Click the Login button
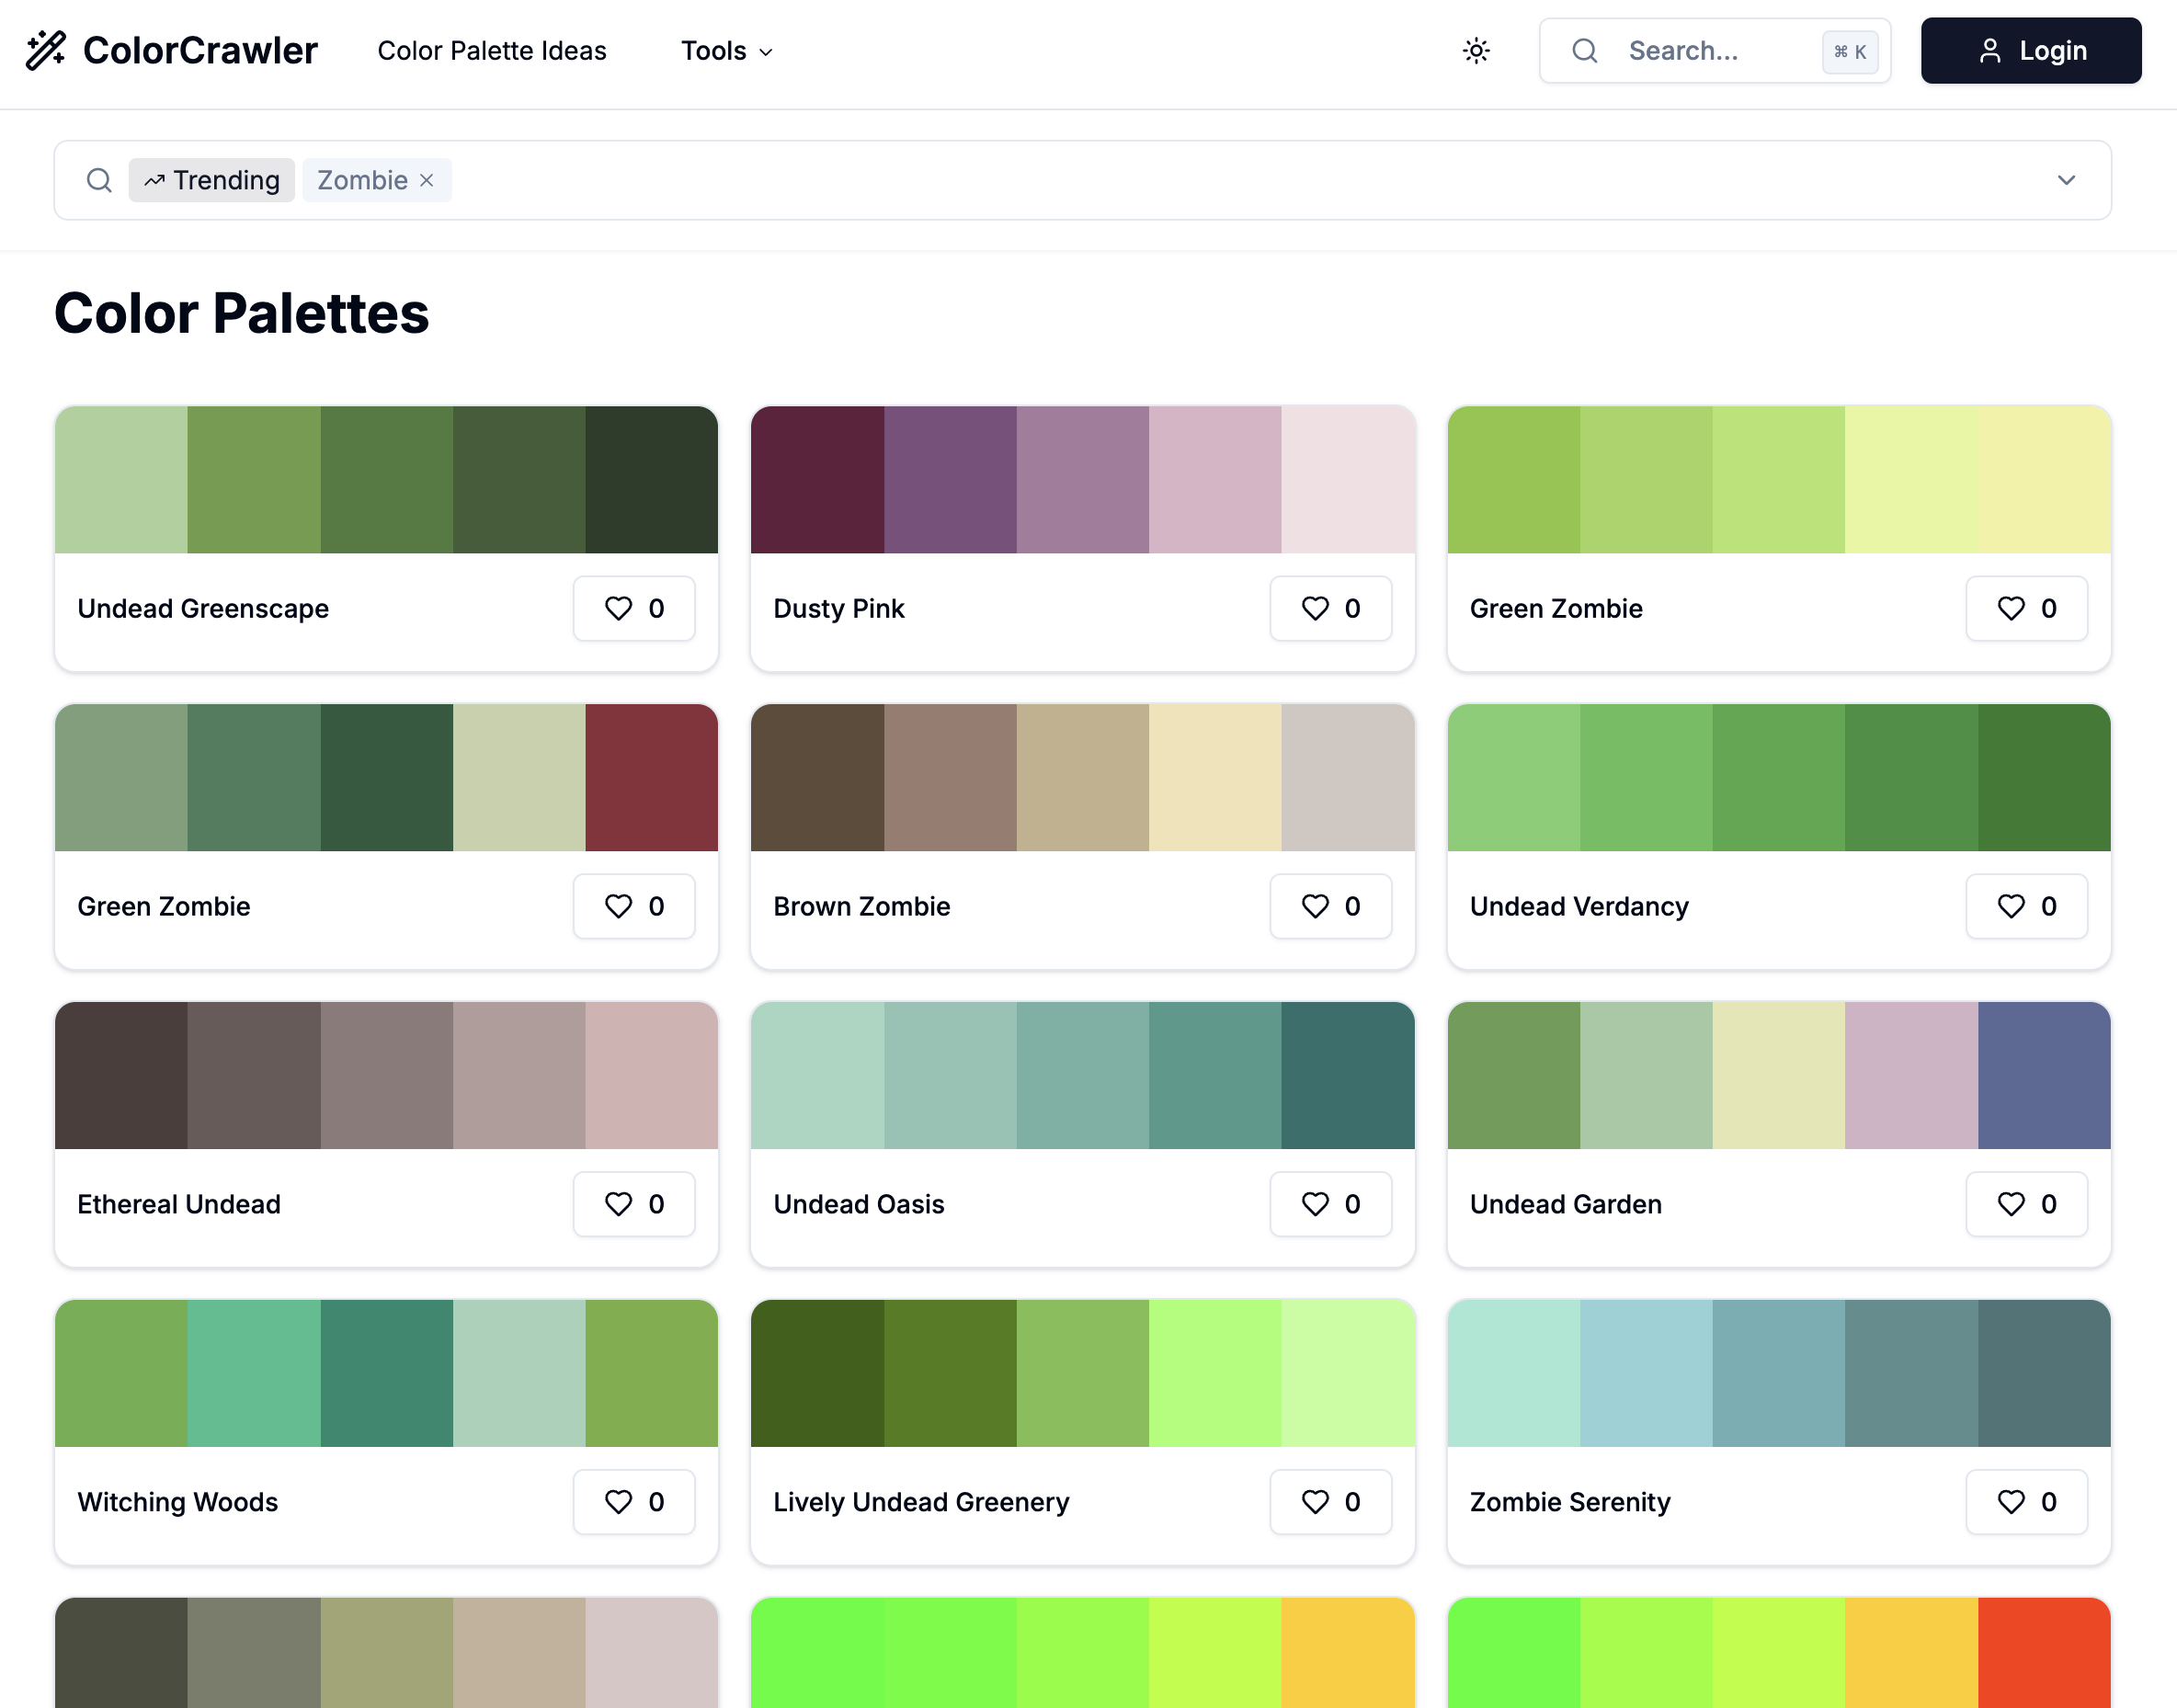2177x1708 pixels. pos(2030,51)
